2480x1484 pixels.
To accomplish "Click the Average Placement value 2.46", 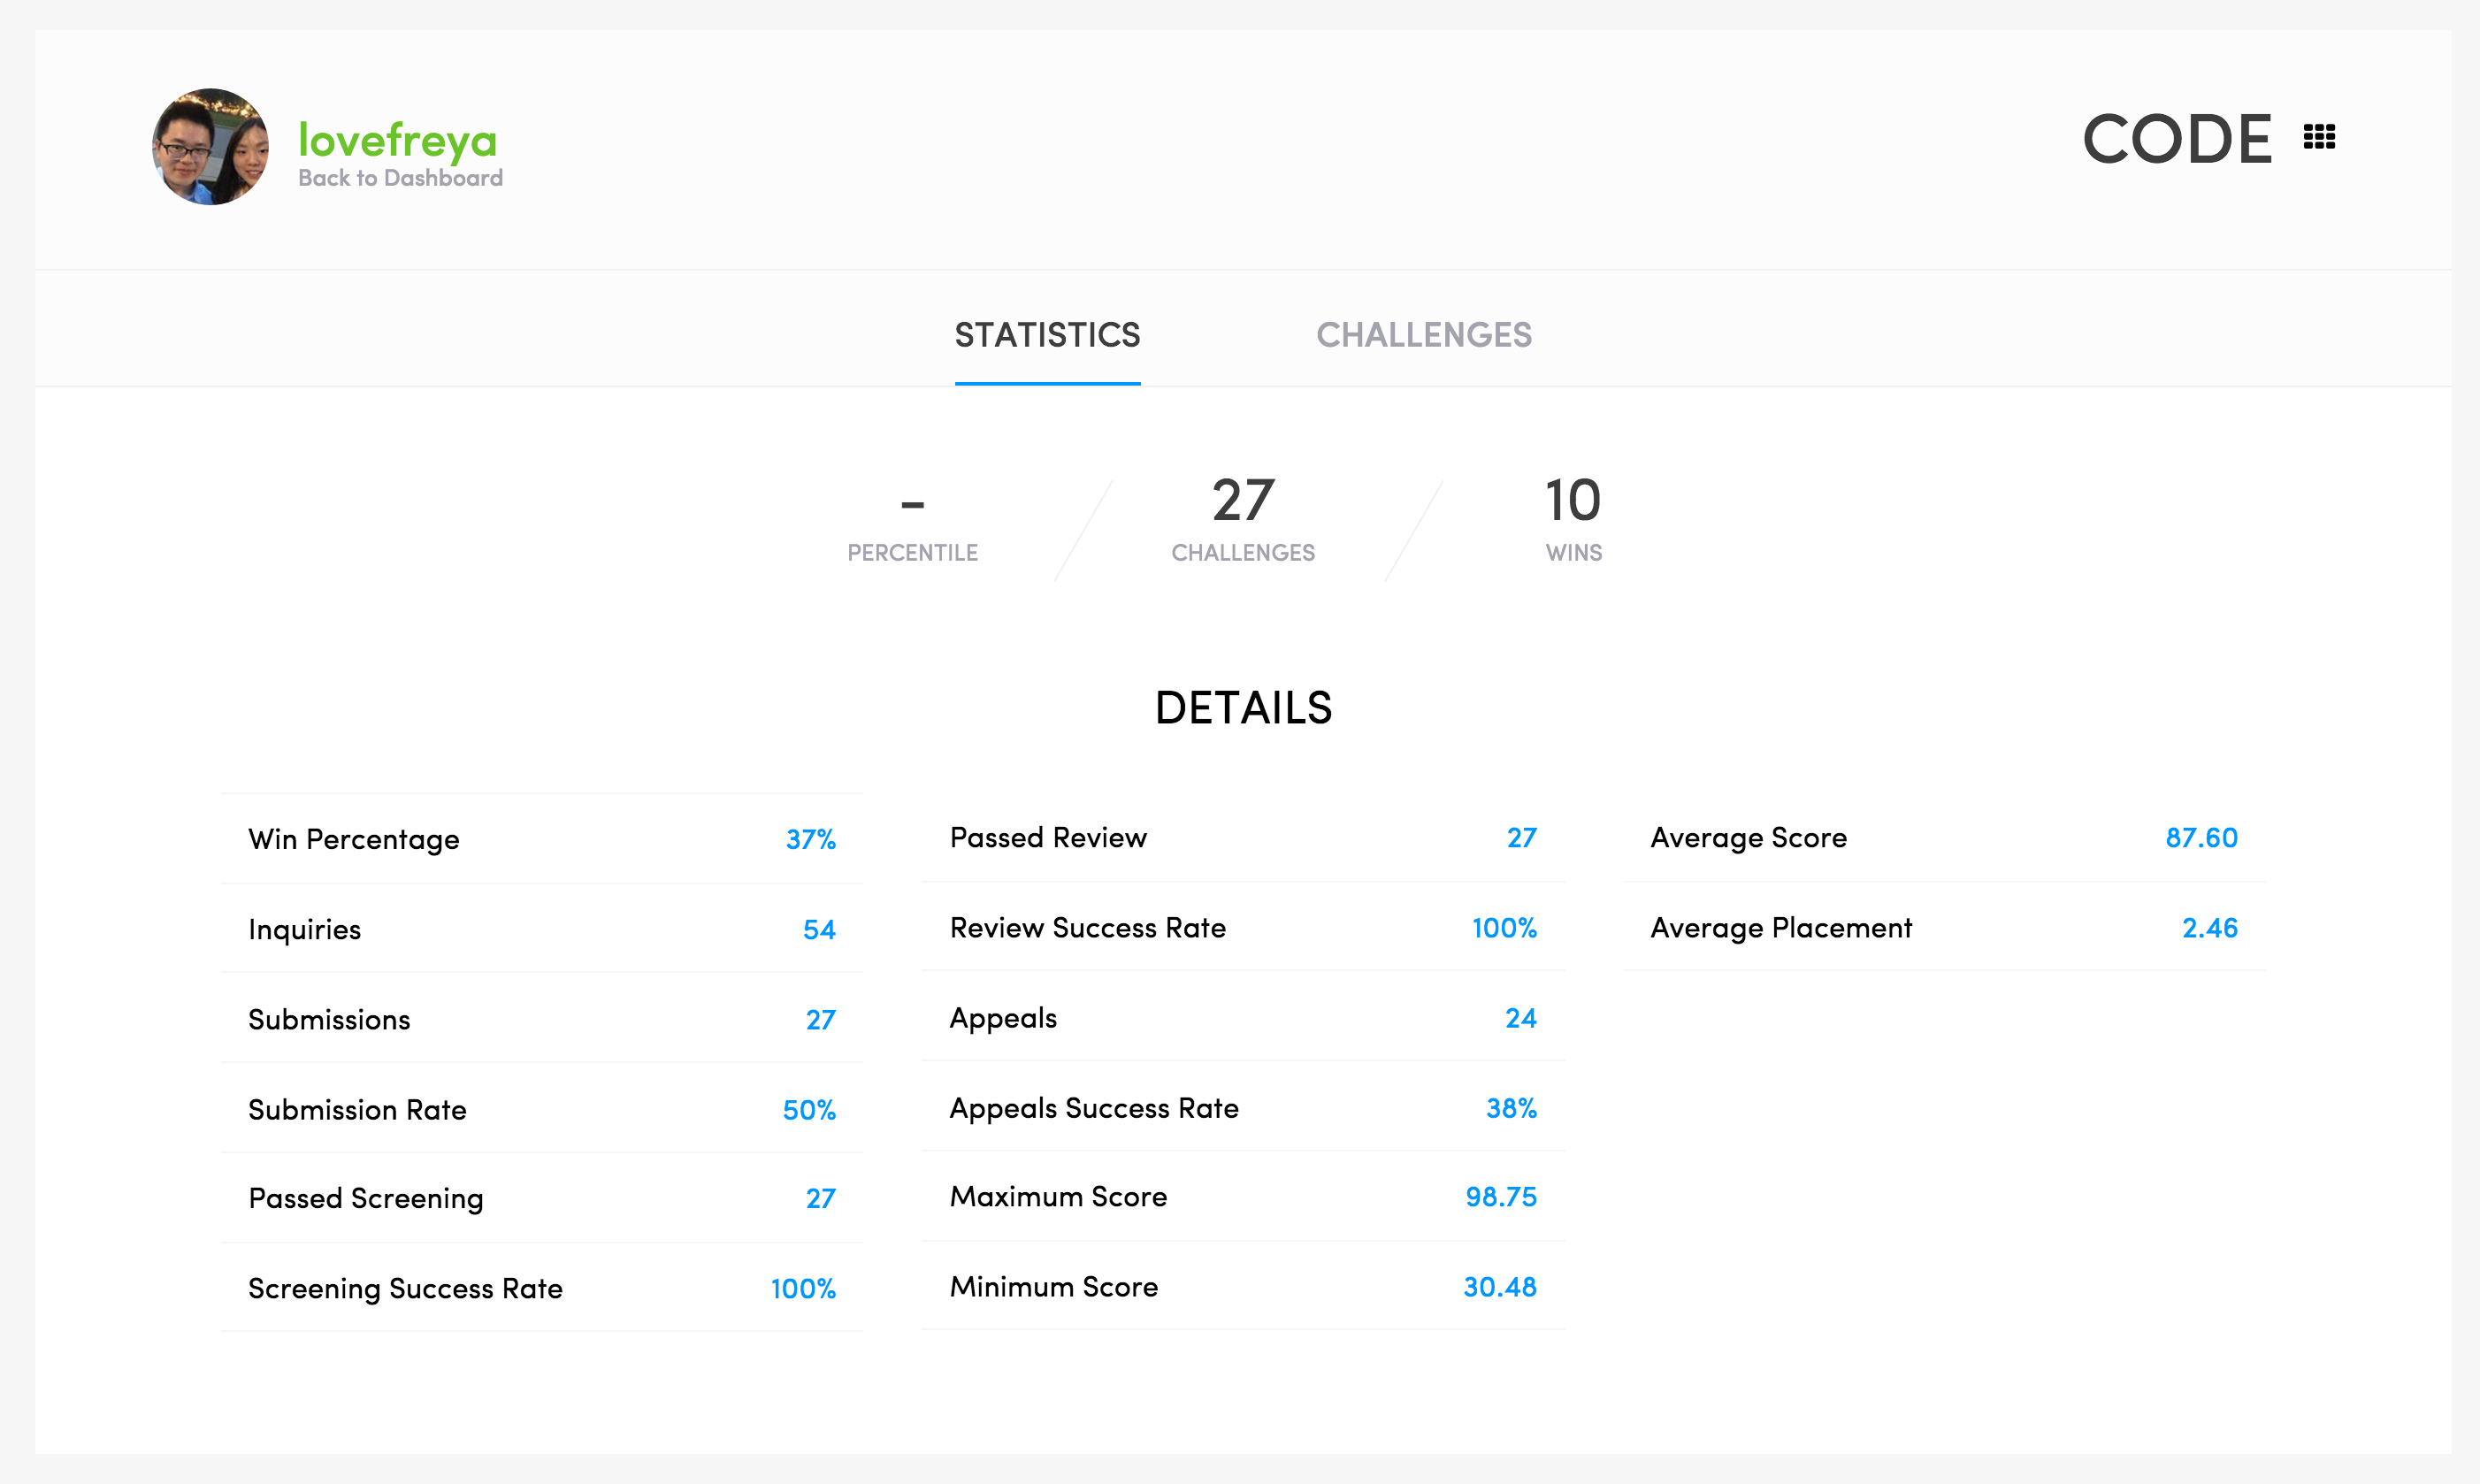I will (x=2209, y=927).
